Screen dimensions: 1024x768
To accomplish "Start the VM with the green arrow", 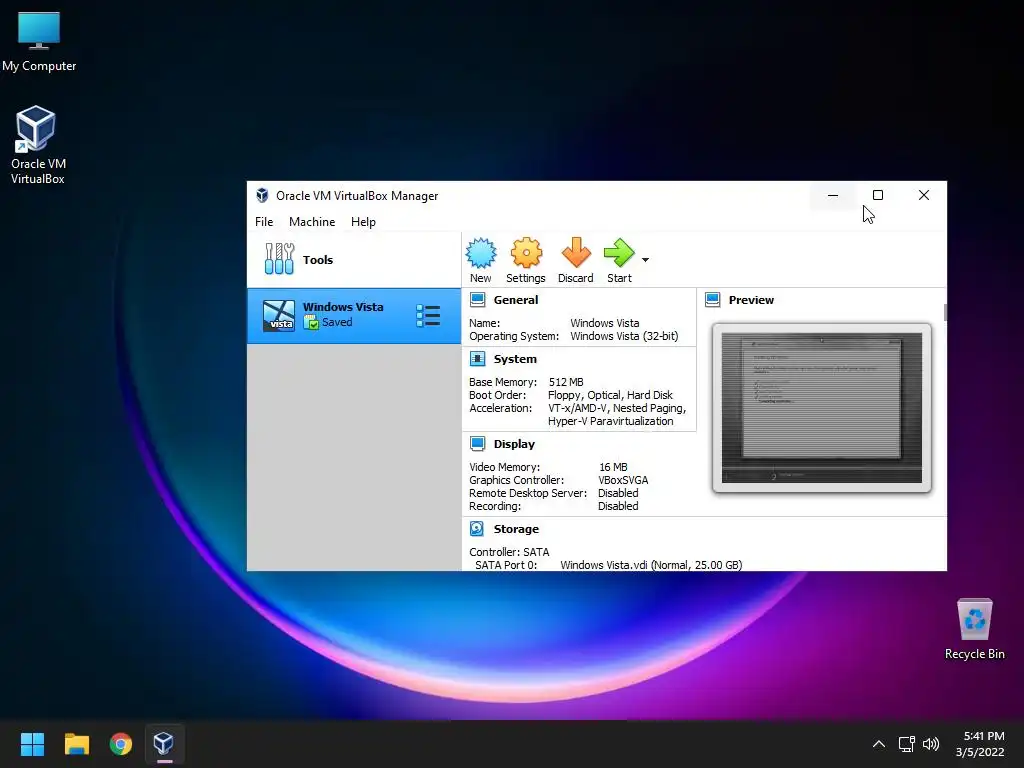I will click(x=619, y=253).
